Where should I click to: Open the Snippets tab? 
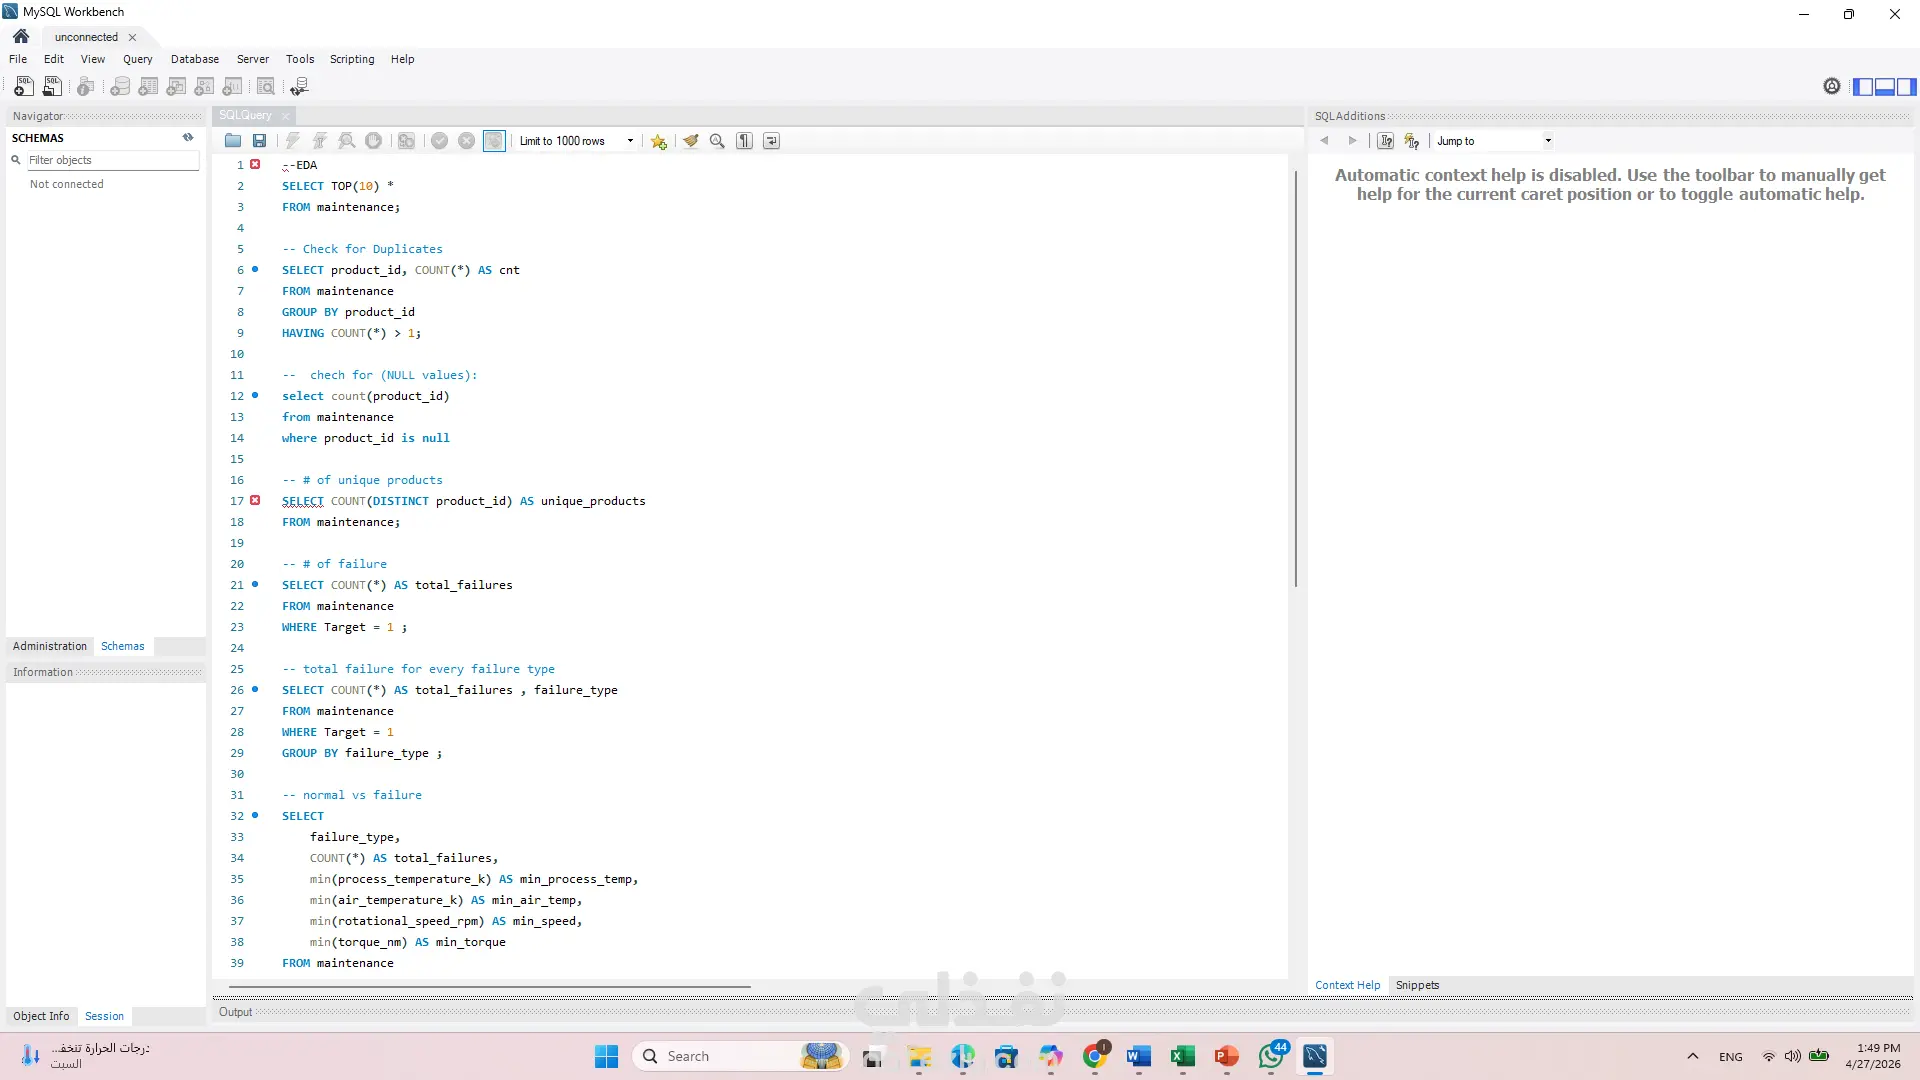1417,985
